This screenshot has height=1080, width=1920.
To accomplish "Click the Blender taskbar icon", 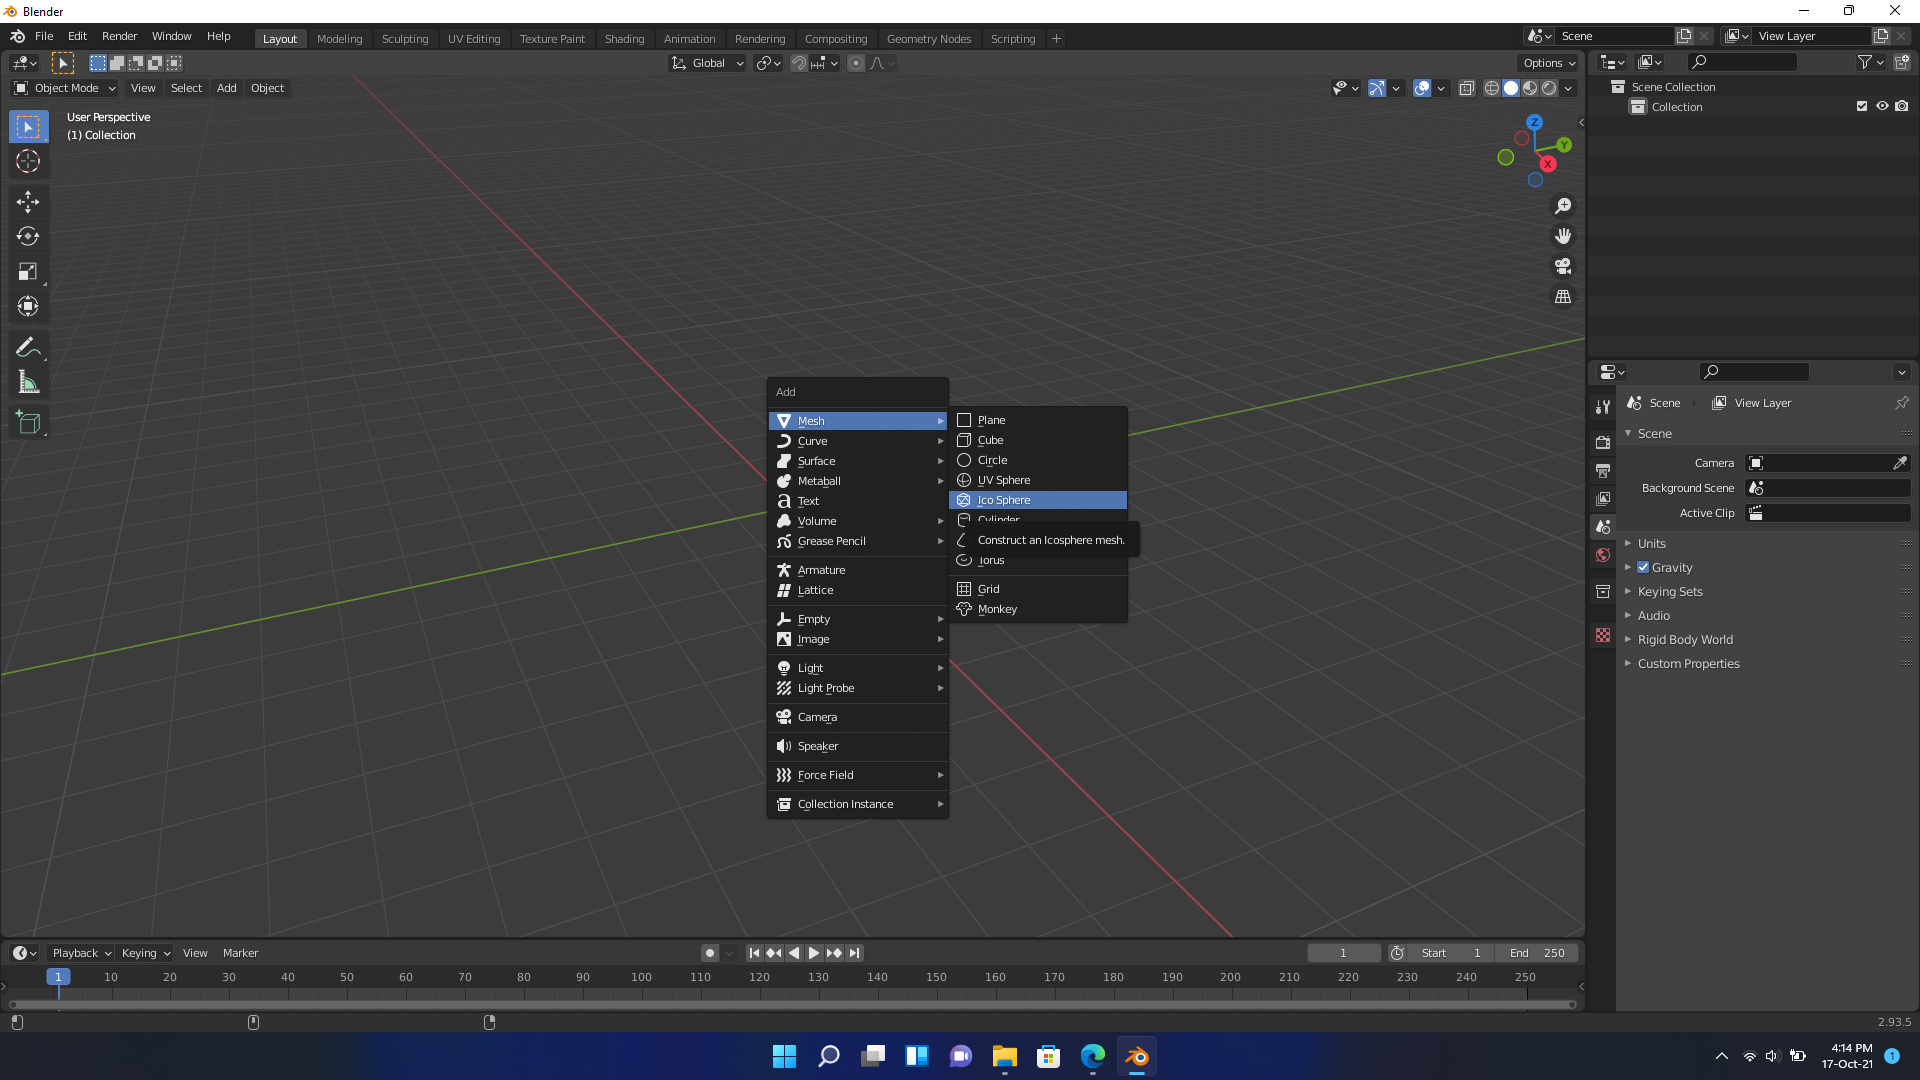I will coord(1137,1056).
